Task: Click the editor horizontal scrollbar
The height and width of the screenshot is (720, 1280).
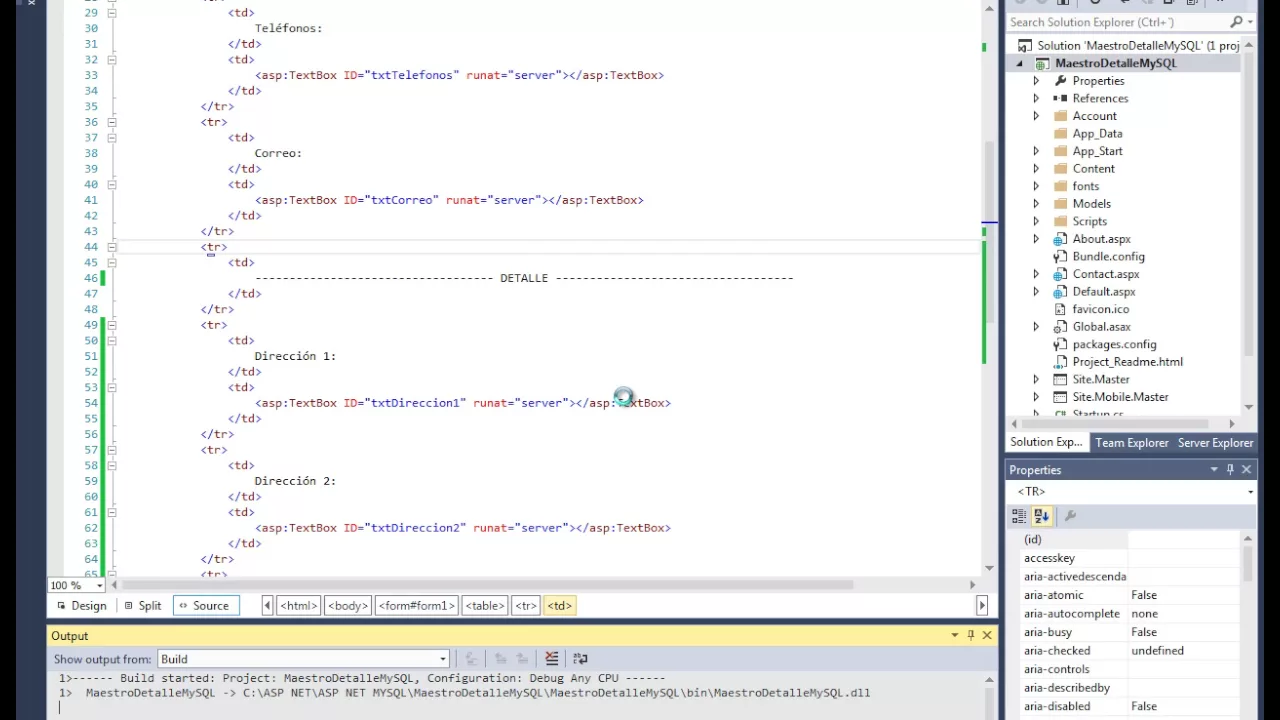Action: 488,585
